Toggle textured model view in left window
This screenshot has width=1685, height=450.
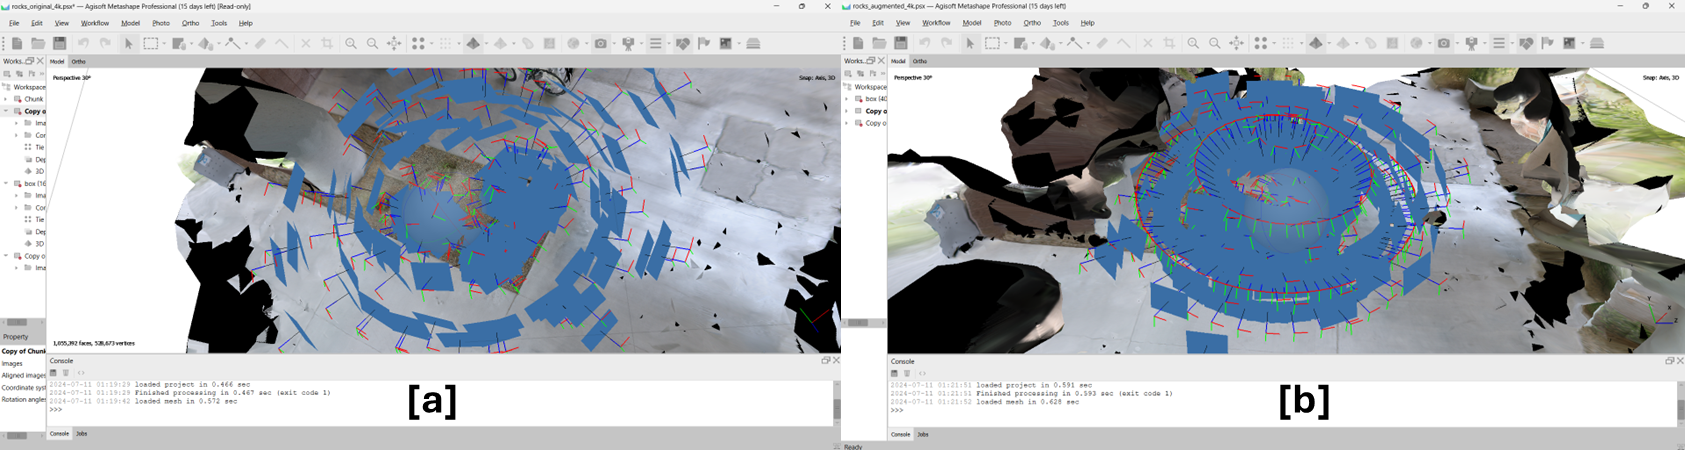pos(474,43)
